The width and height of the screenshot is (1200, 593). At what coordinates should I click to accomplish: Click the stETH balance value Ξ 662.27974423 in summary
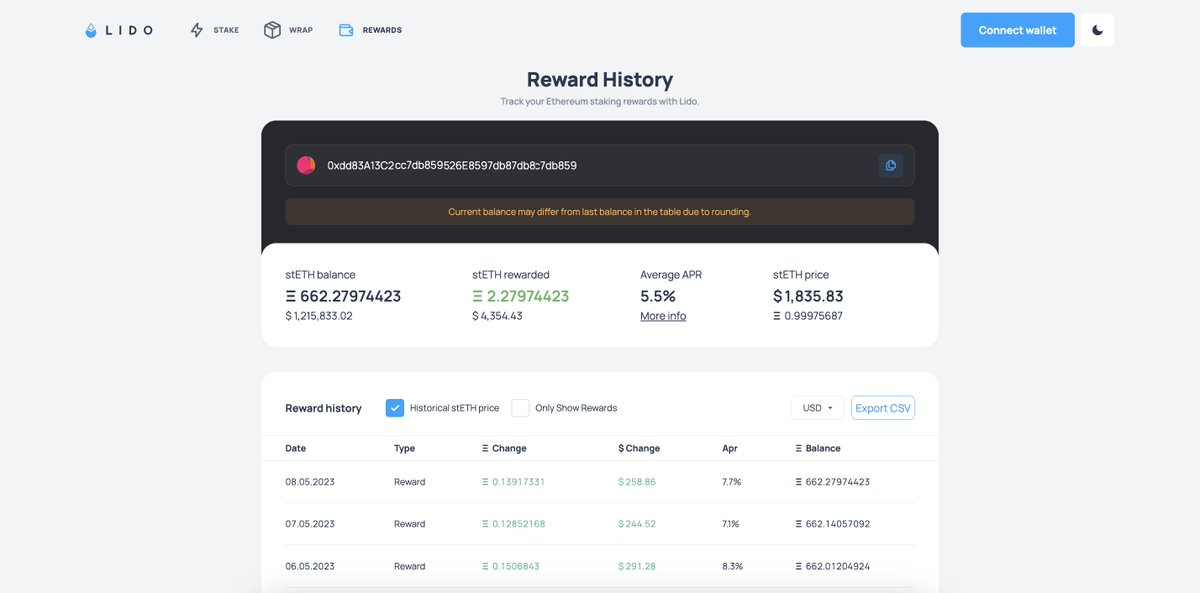(x=343, y=296)
